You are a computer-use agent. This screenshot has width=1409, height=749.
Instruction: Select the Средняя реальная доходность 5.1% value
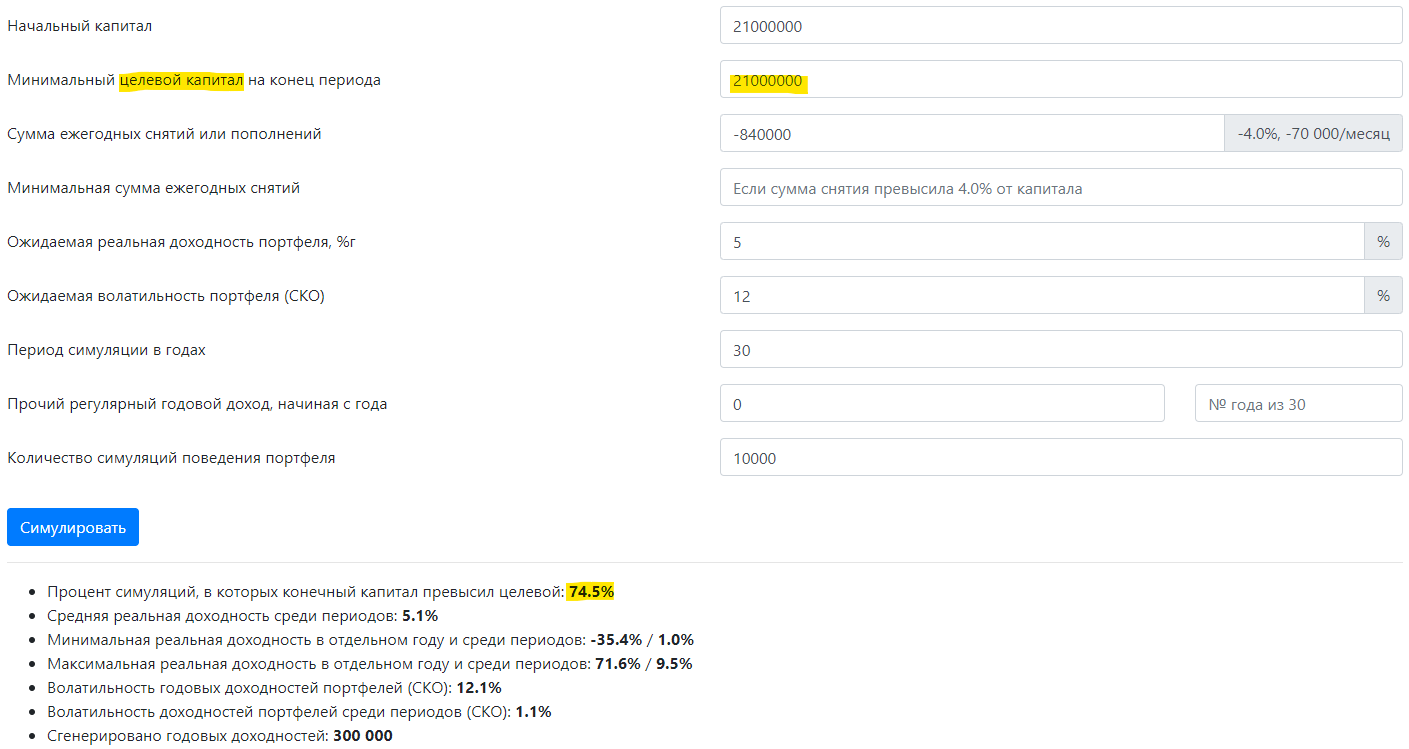click(x=420, y=616)
